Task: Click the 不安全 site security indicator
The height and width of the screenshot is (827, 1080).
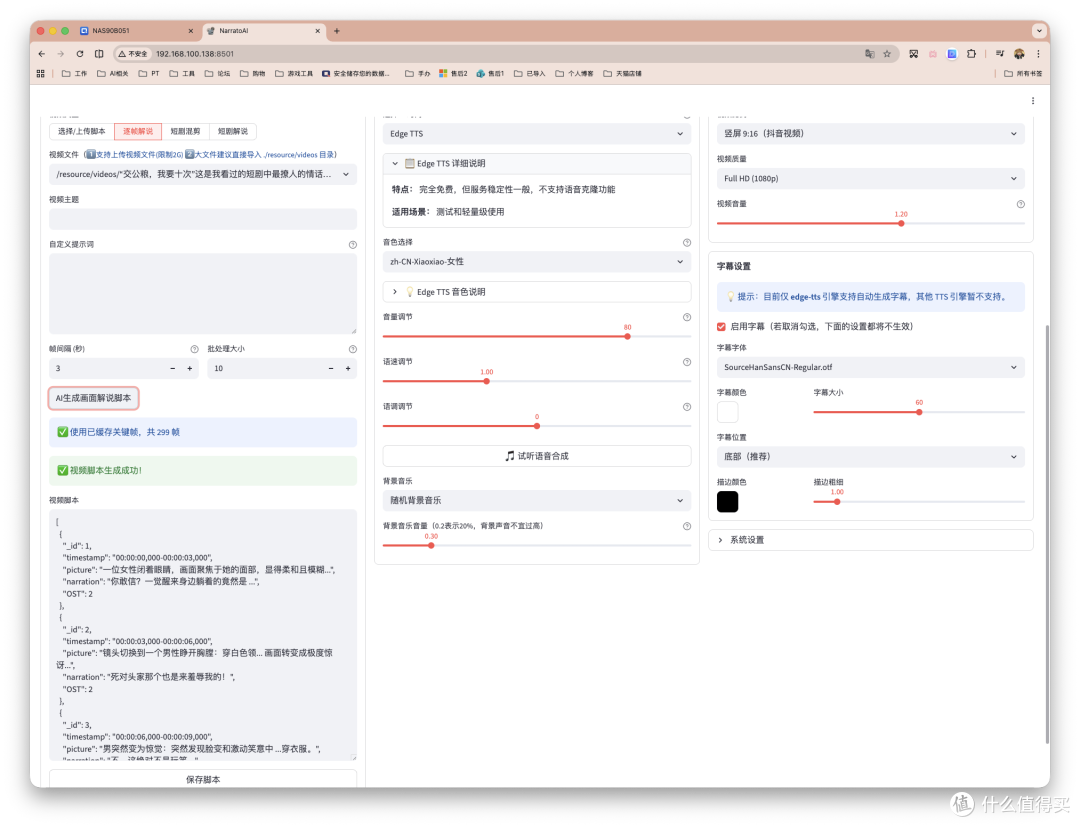Action: pyautogui.click(x=133, y=54)
